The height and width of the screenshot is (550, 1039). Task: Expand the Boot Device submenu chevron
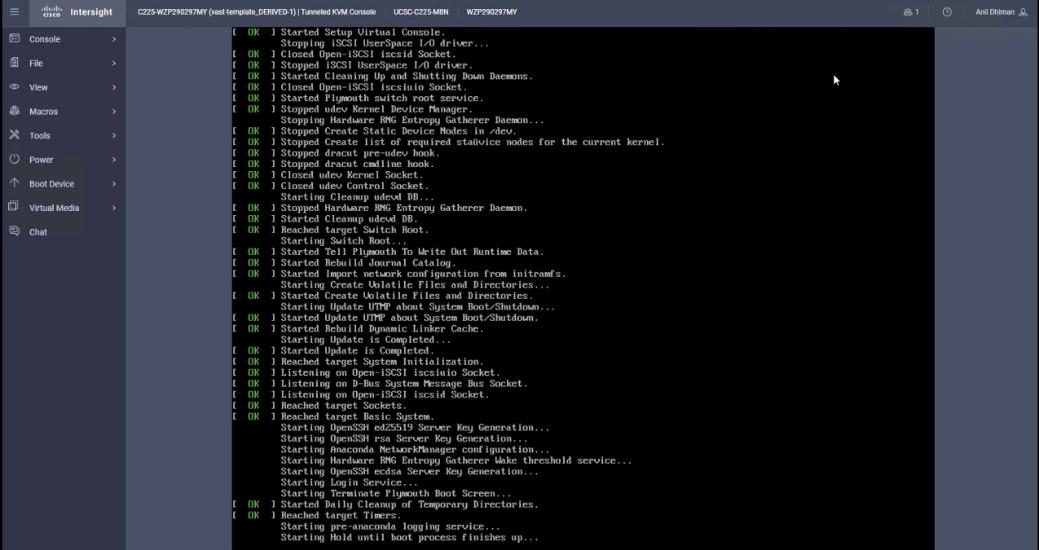114,184
